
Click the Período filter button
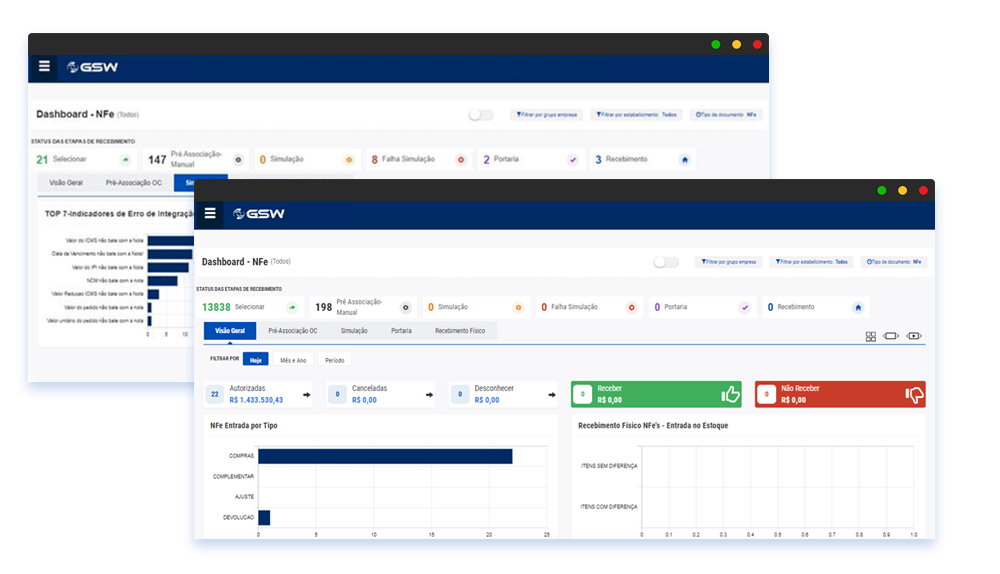pyautogui.click(x=335, y=360)
